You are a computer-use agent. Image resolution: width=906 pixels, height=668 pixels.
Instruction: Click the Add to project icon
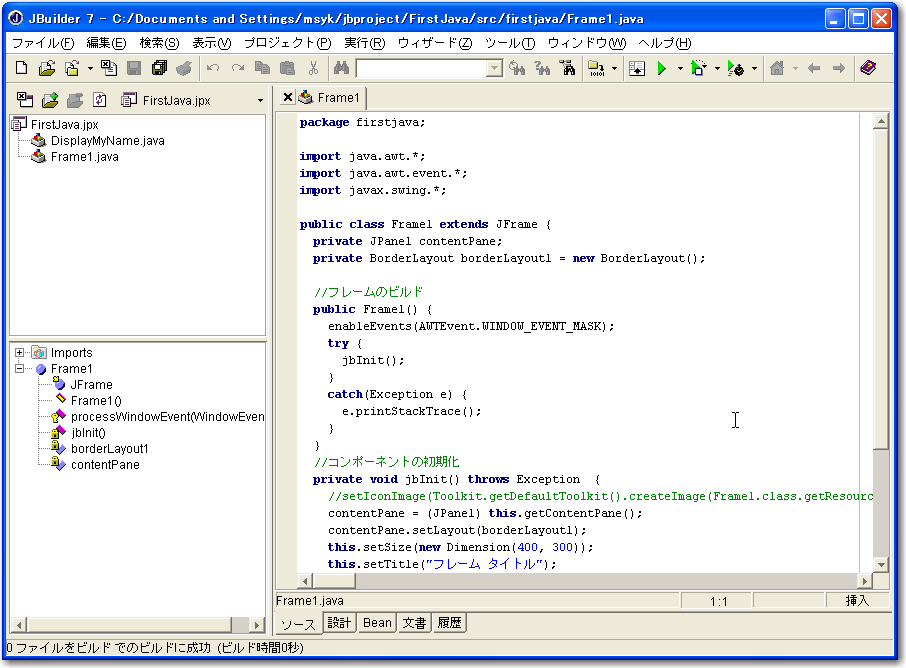point(50,100)
